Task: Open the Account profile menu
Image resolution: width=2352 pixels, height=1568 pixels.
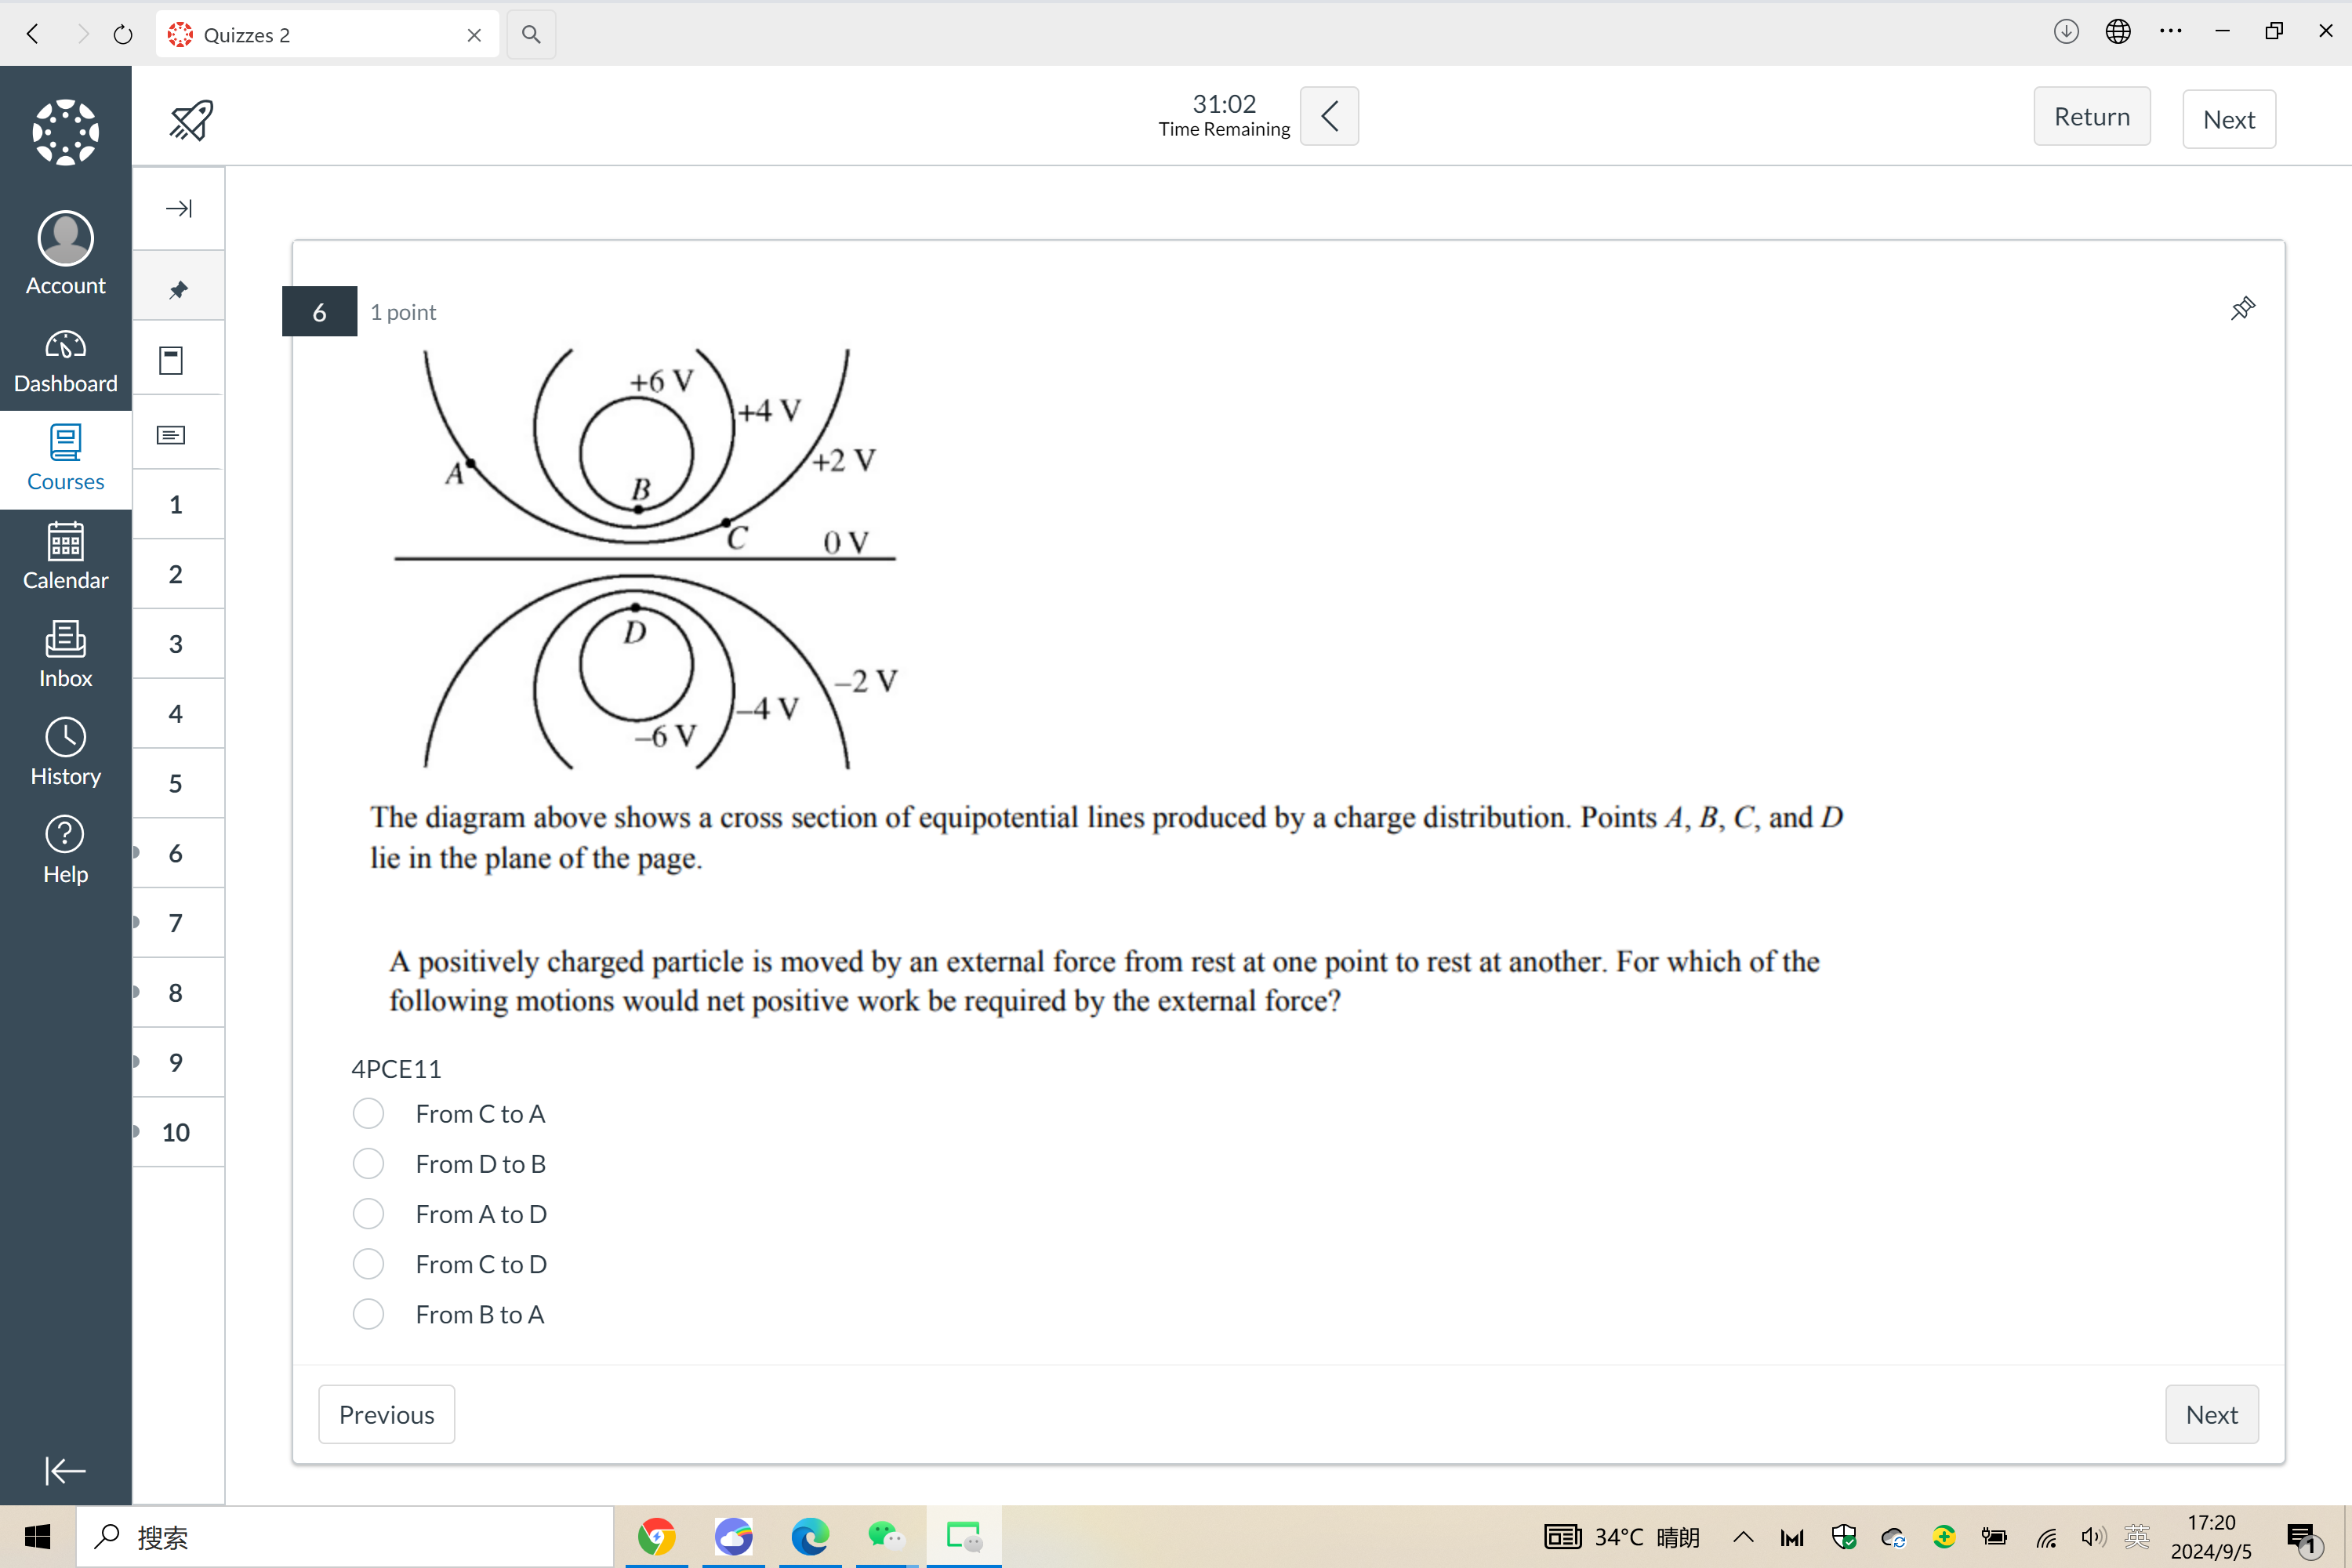Action: (65, 253)
